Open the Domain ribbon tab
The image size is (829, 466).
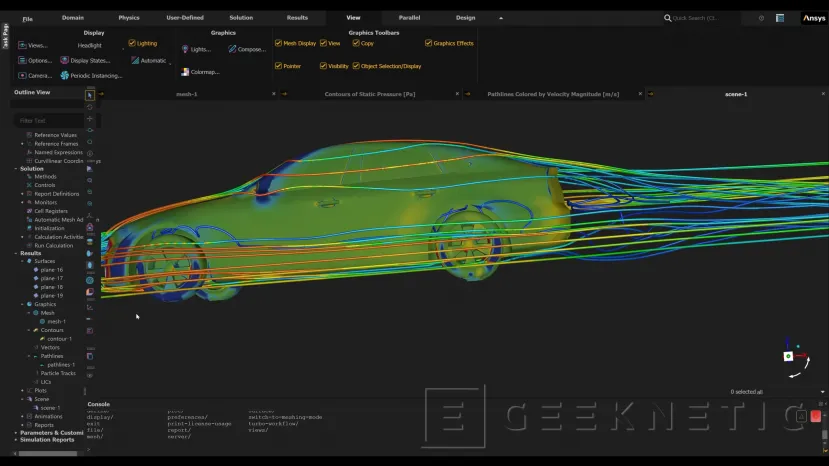pyautogui.click(x=73, y=17)
